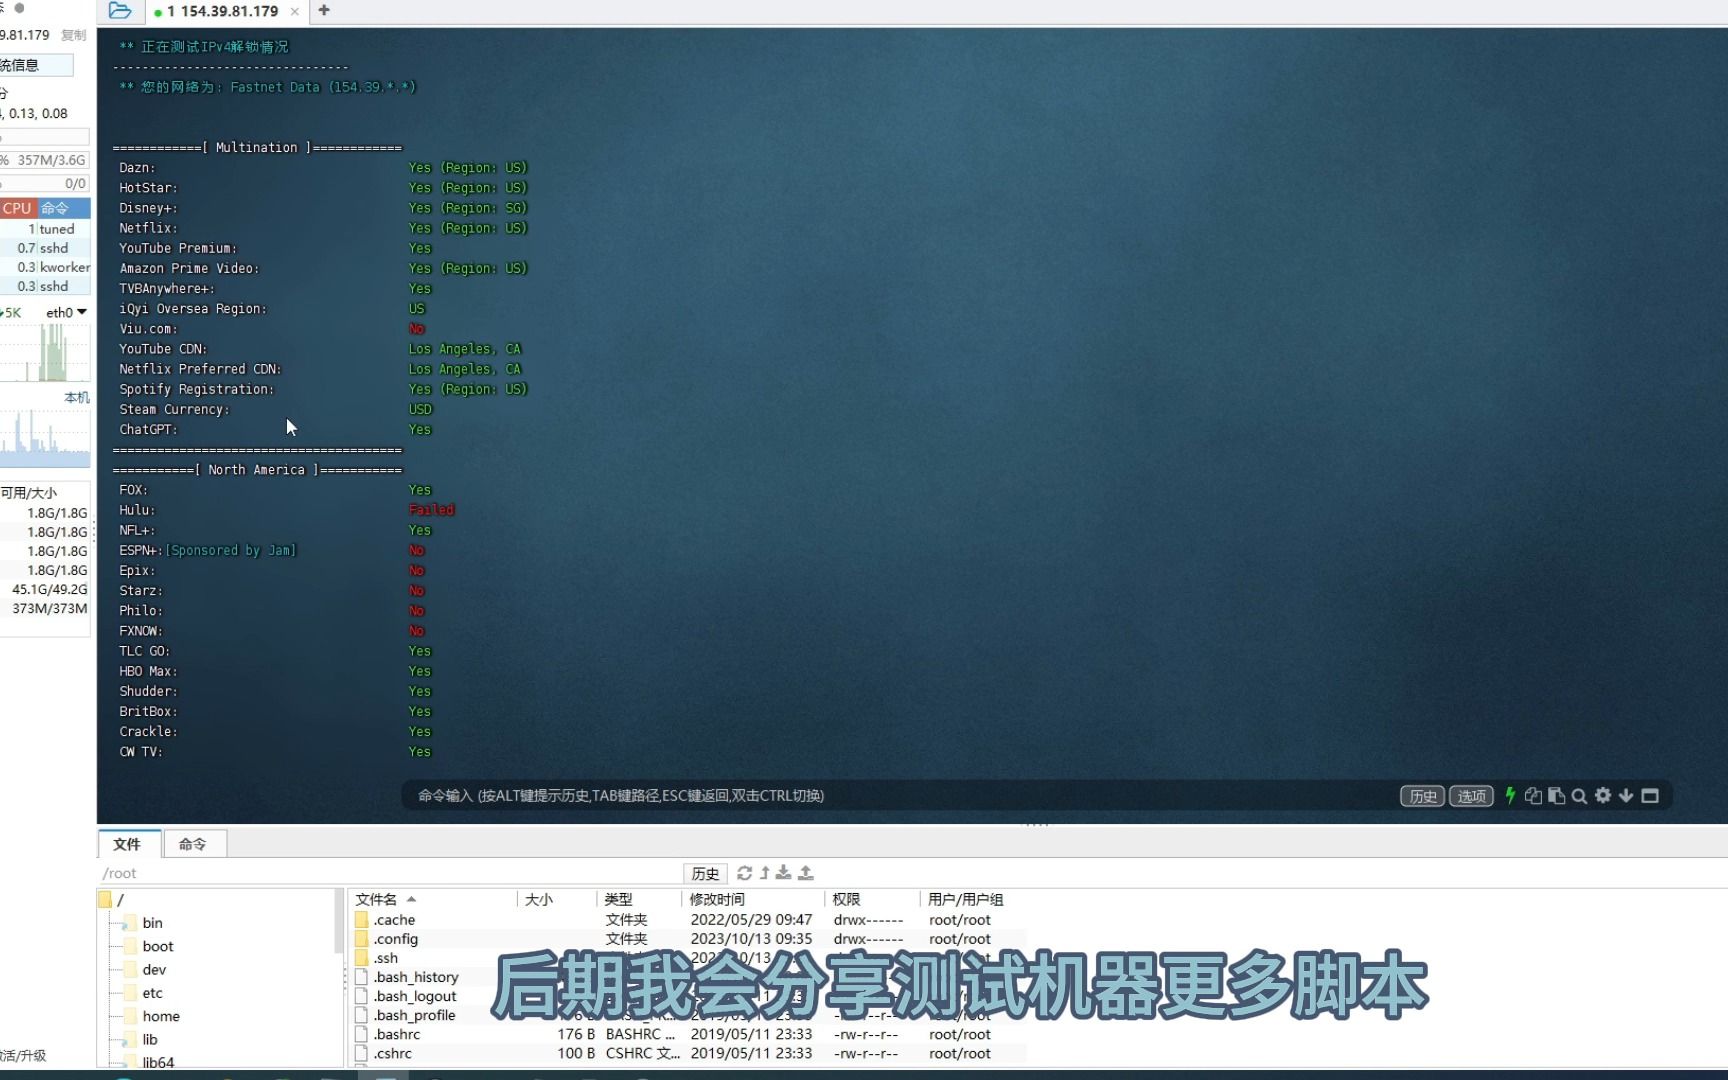Screen dimensions: 1728x1080
Task: Click the 激活/升级 activate upgrade link
Action: point(23,1055)
